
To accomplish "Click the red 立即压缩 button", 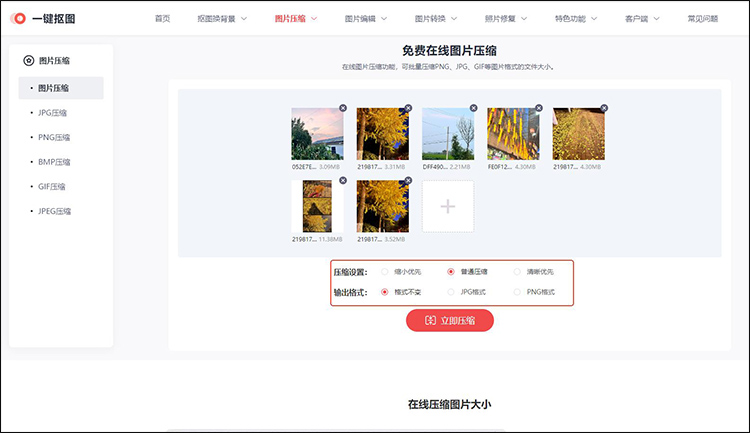I will click(450, 320).
